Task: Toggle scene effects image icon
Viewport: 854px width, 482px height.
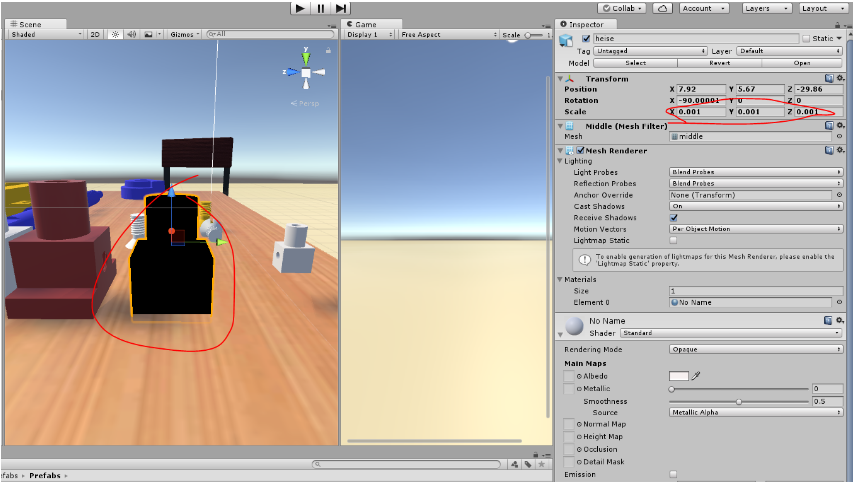Action: point(148,34)
